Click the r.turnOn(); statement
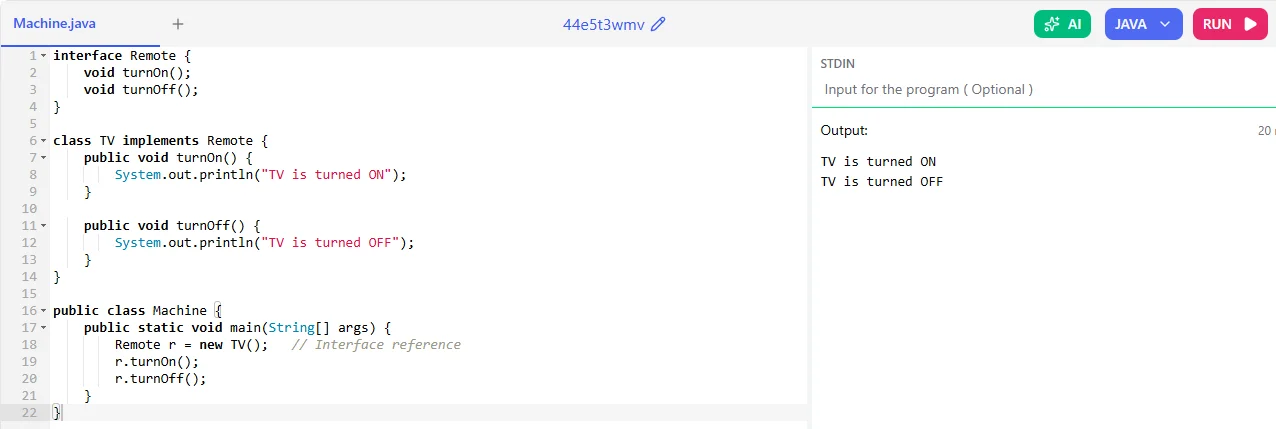Image resolution: width=1276 pixels, height=429 pixels. click(x=157, y=361)
